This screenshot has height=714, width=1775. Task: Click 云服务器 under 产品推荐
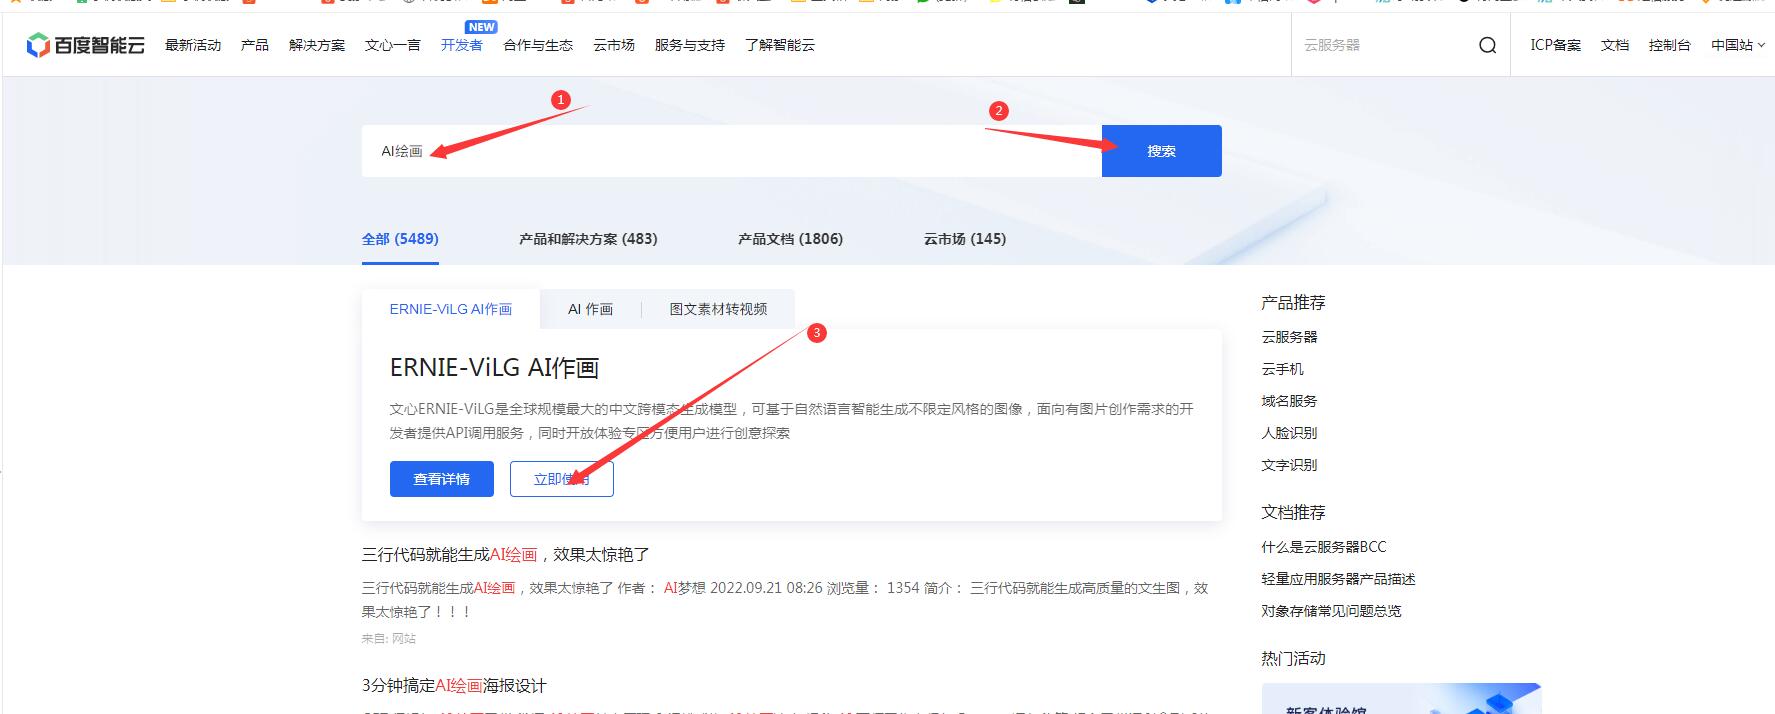pos(1289,337)
